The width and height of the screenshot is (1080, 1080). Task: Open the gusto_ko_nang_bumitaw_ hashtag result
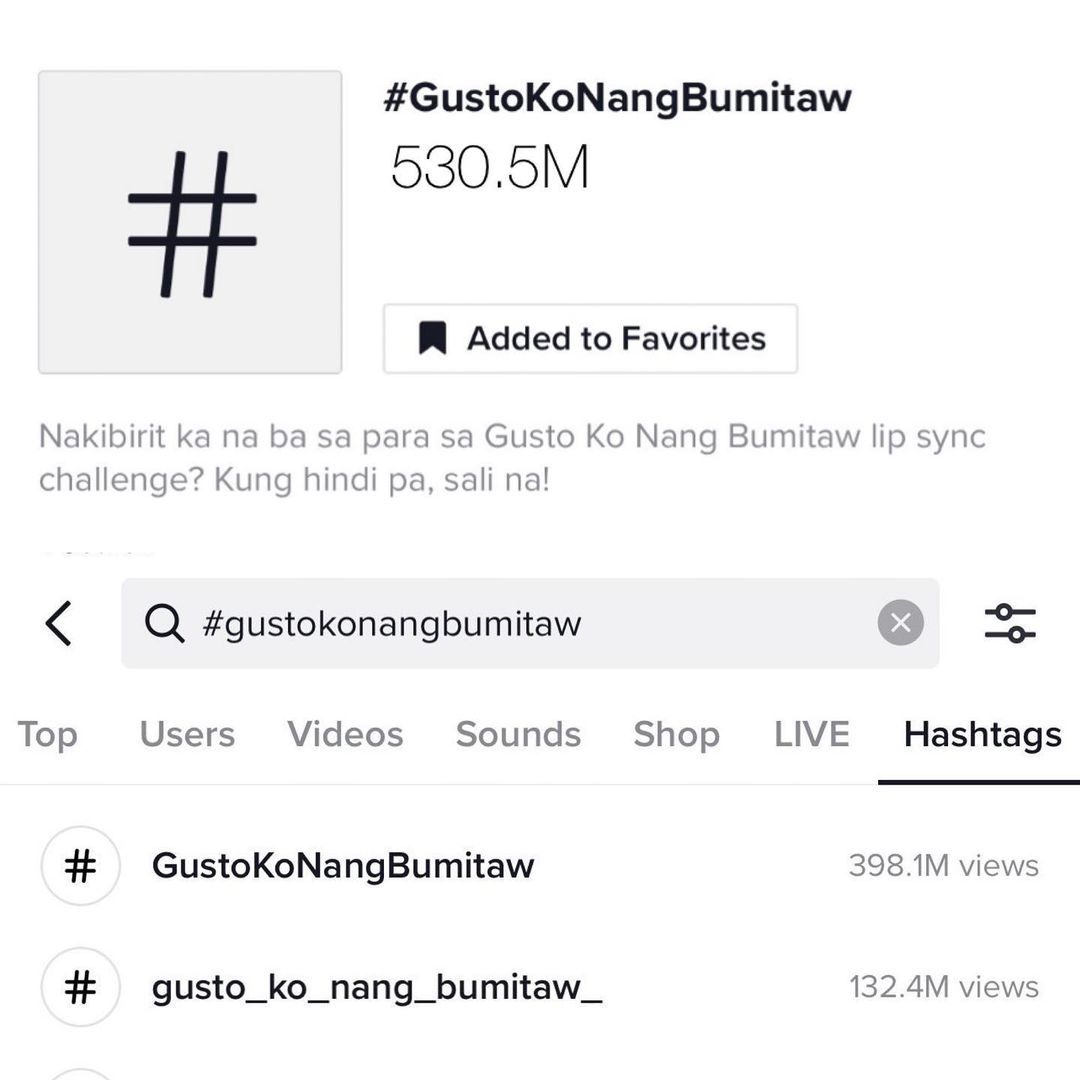click(376, 988)
